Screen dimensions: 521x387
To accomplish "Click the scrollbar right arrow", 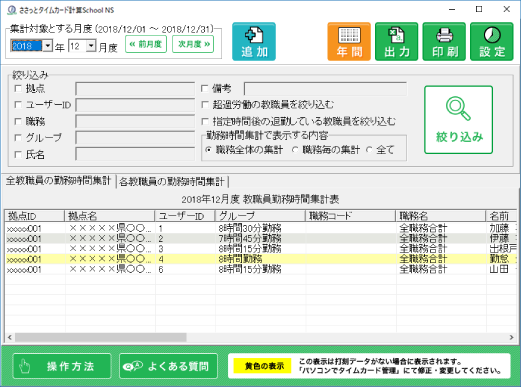I will tap(511, 337).
